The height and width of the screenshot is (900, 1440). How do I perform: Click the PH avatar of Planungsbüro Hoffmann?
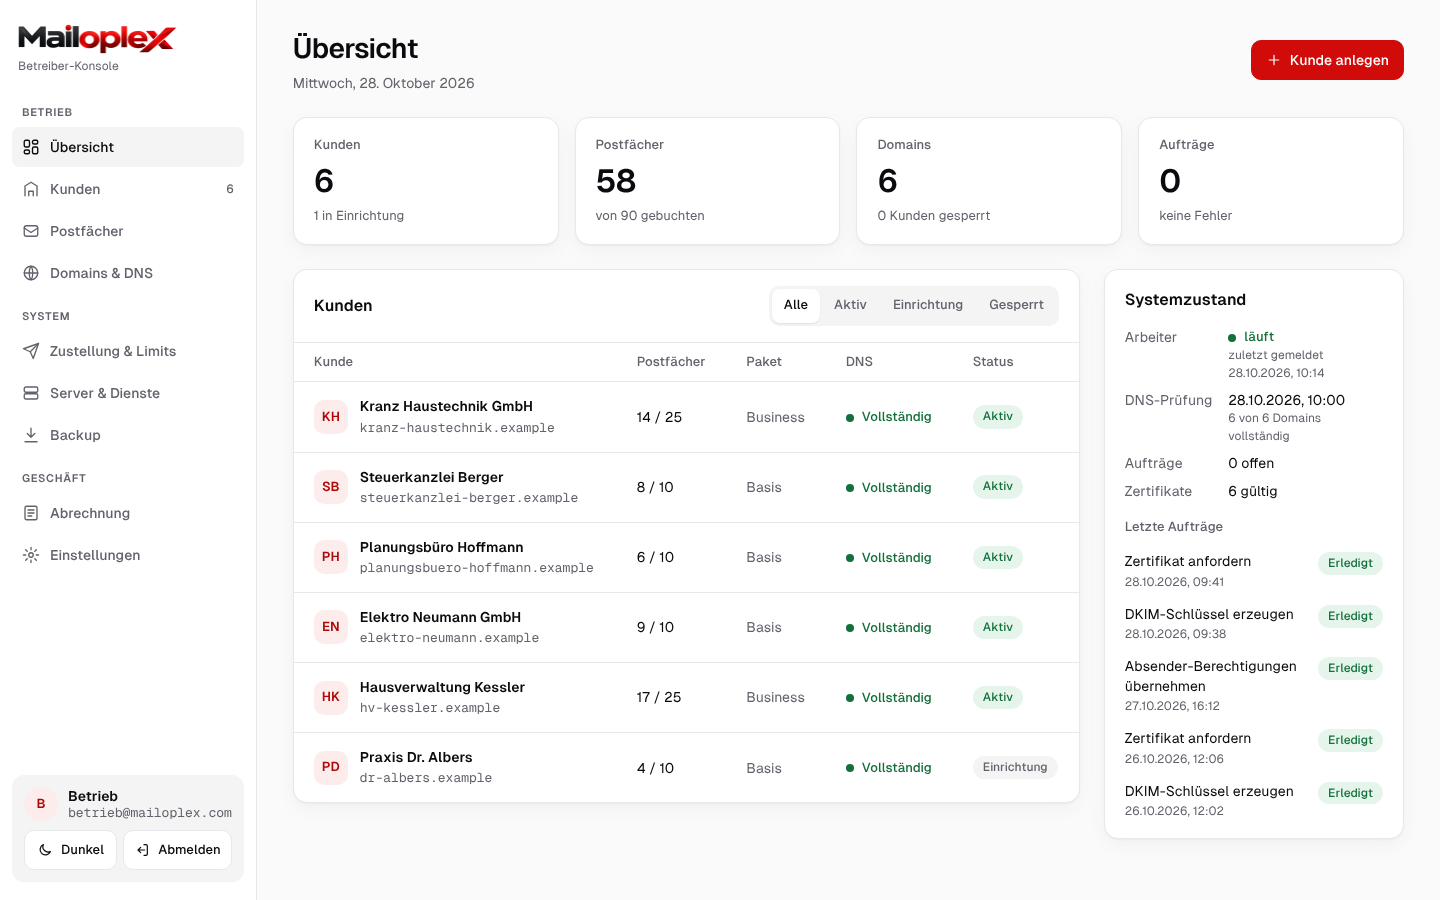331,557
